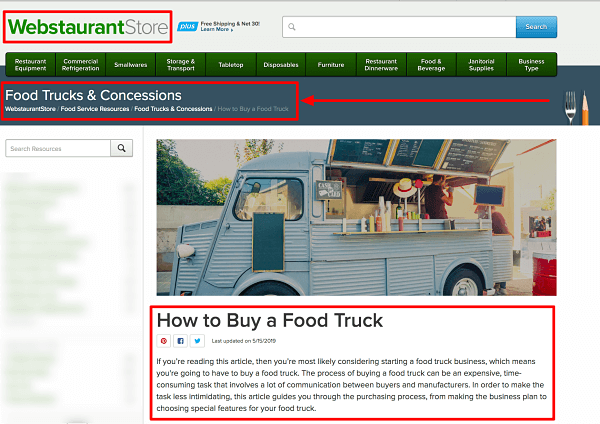This screenshot has width=600, height=424.
Task: Click the Last updated on 5/15/2019 text
Action: [244, 341]
